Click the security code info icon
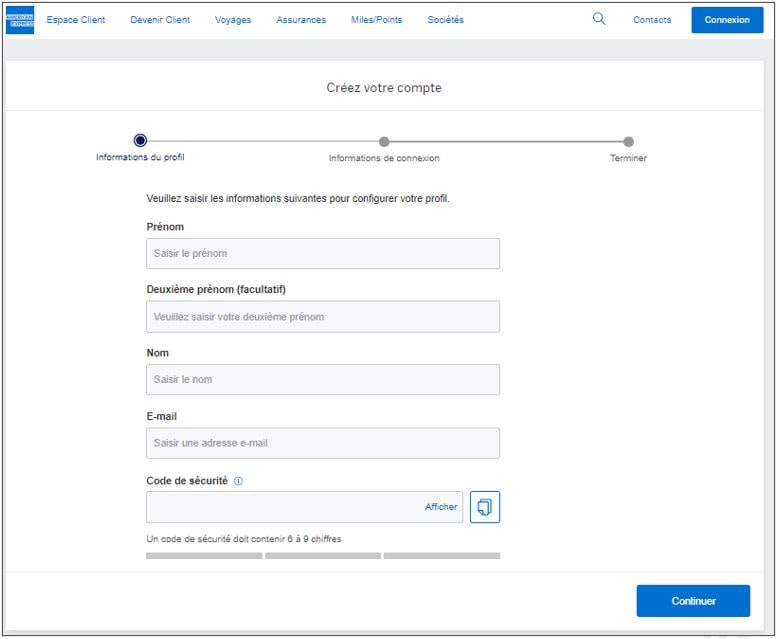 coord(238,481)
